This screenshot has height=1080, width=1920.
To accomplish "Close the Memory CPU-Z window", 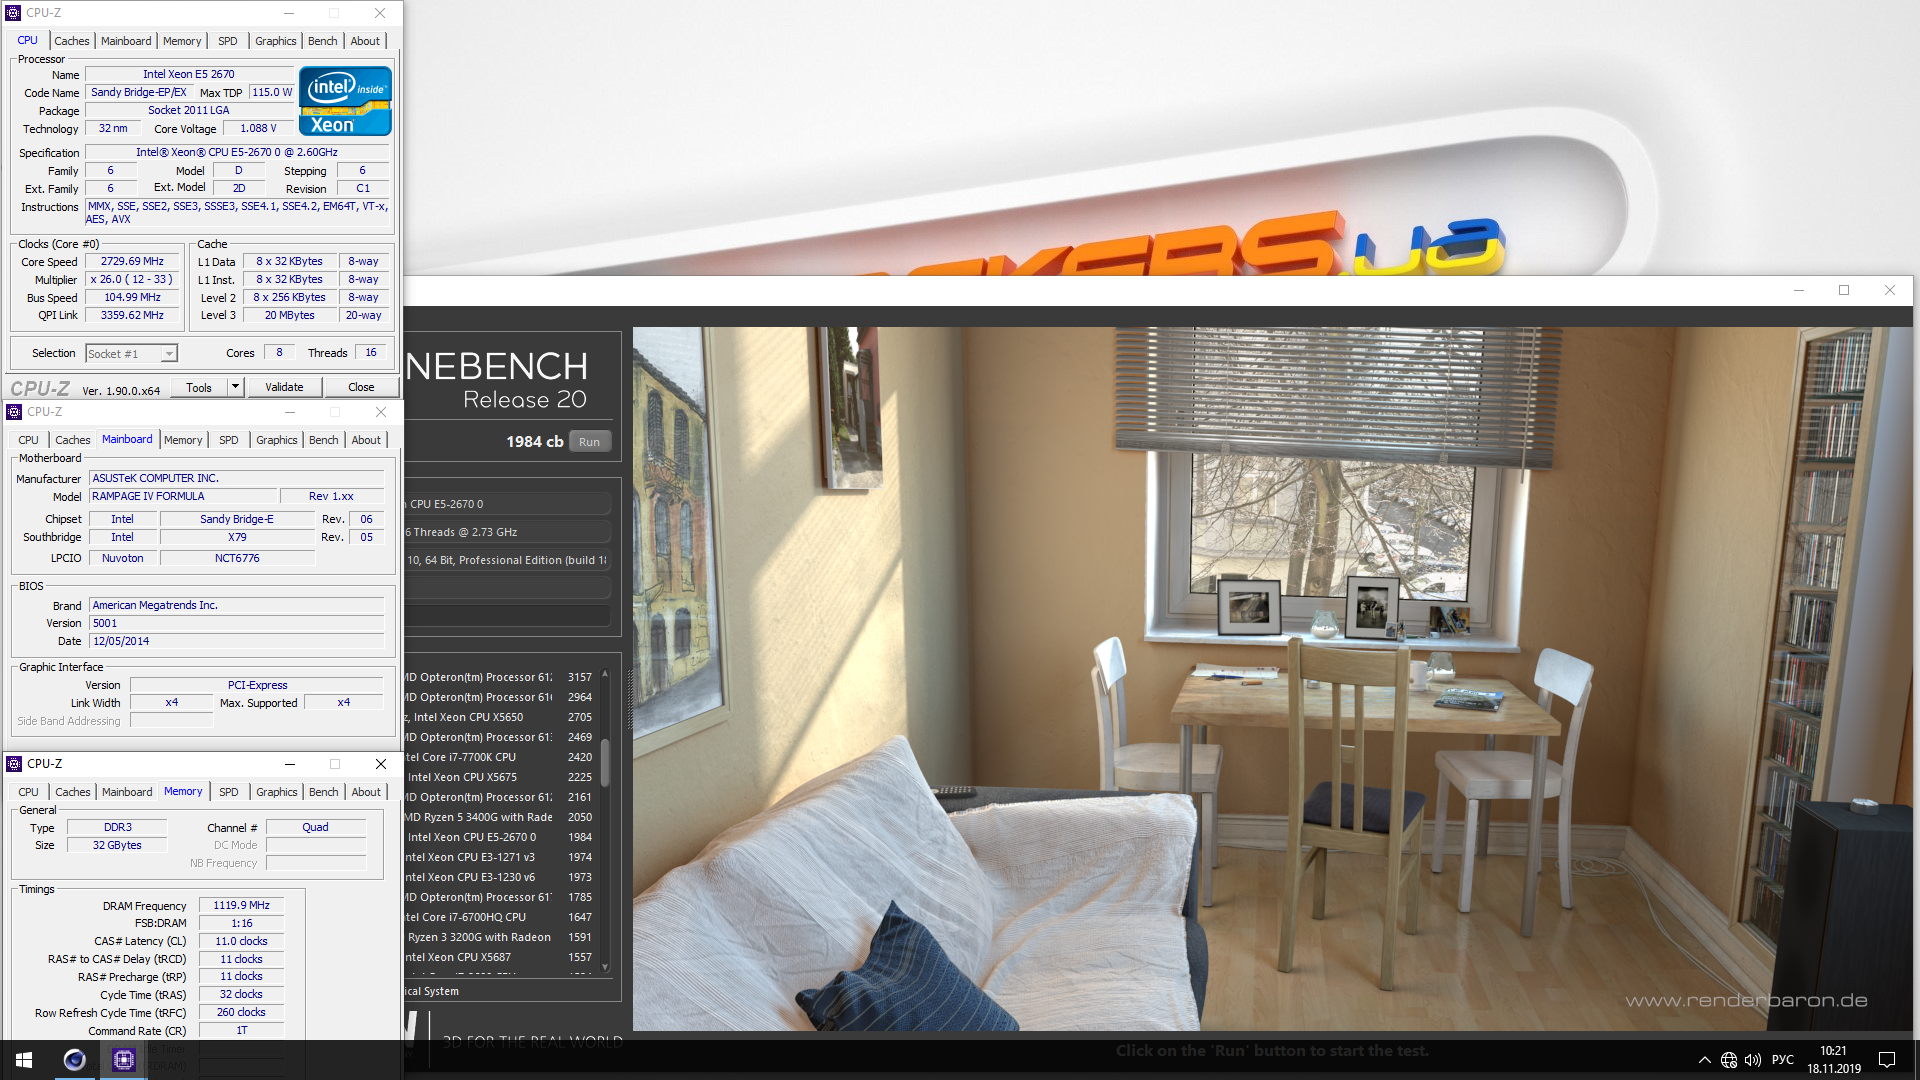I will coord(380,764).
